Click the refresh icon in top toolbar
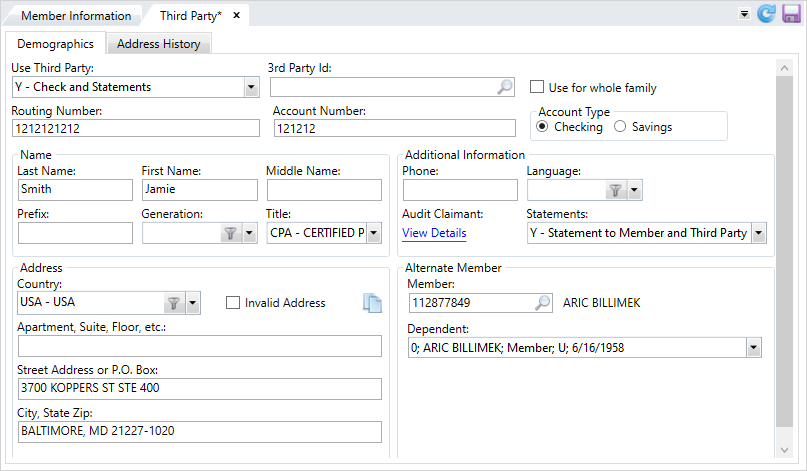Screen dimensions: 807x471 766,14
